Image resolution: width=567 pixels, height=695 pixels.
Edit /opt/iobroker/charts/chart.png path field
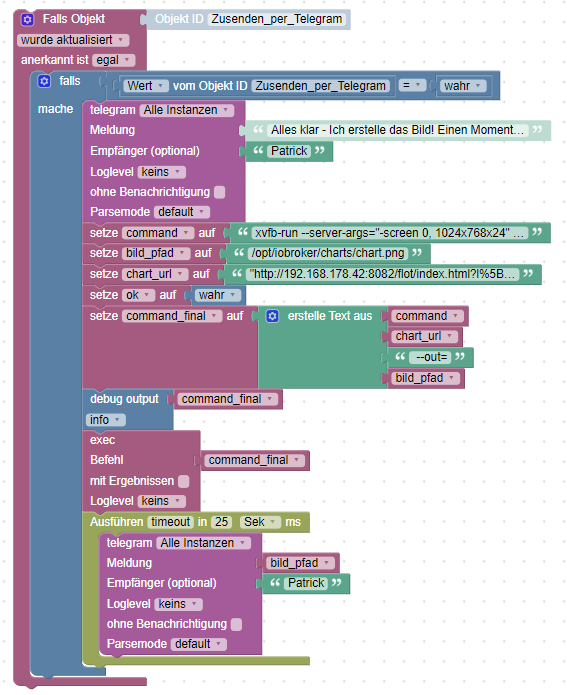tap(328, 253)
